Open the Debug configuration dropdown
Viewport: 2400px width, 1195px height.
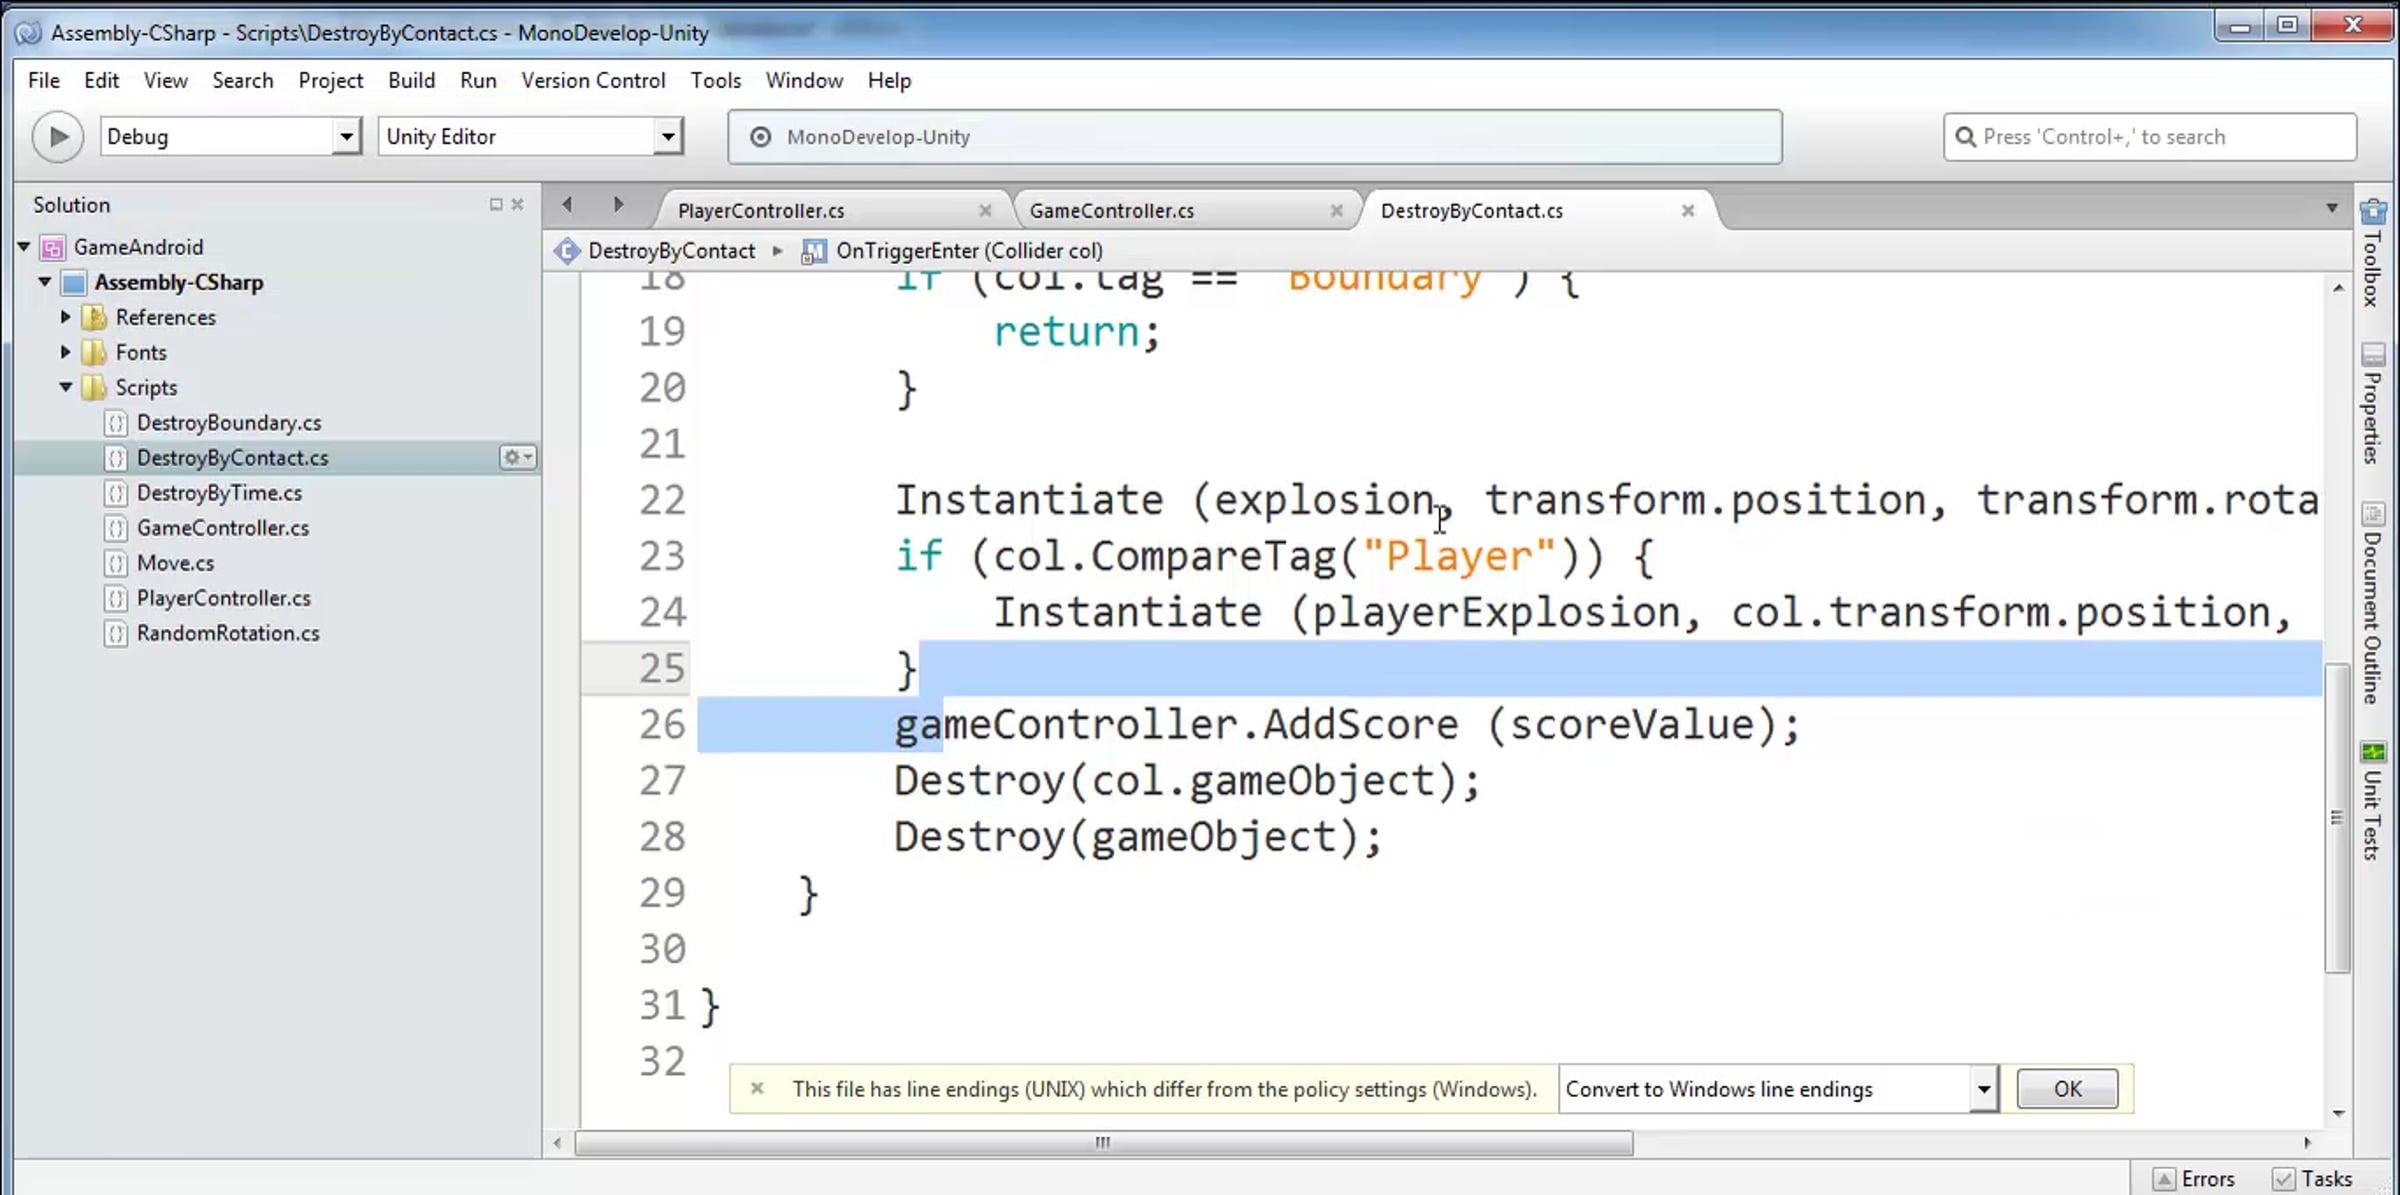point(345,136)
